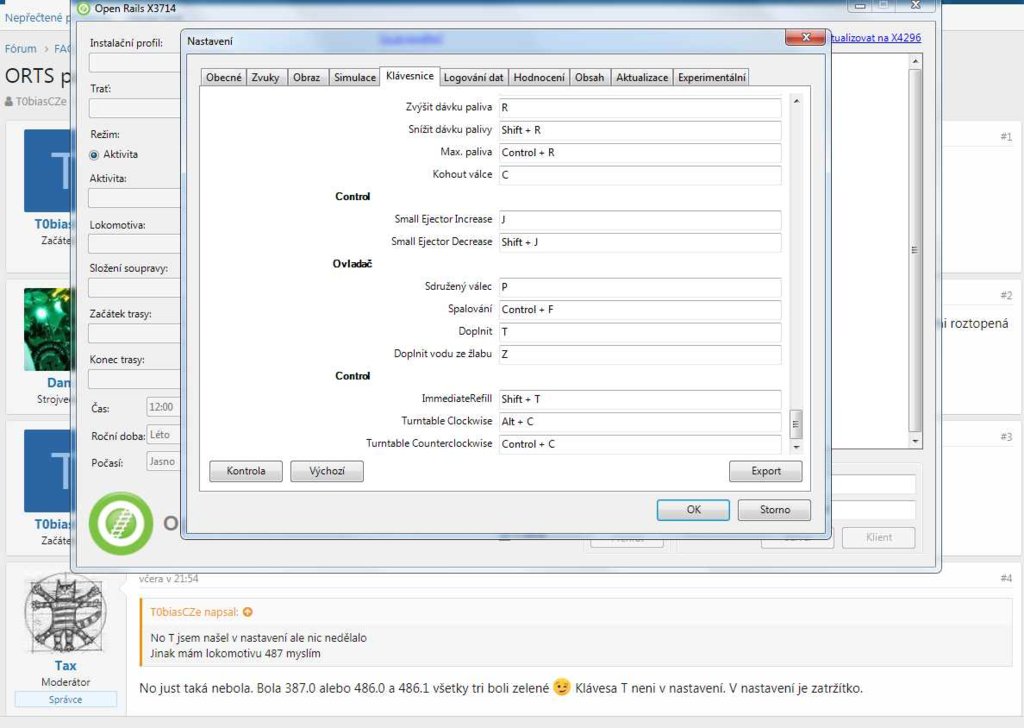The height and width of the screenshot is (728, 1024).
Task: Open the Simulace tab
Action: (x=355, y=77)
